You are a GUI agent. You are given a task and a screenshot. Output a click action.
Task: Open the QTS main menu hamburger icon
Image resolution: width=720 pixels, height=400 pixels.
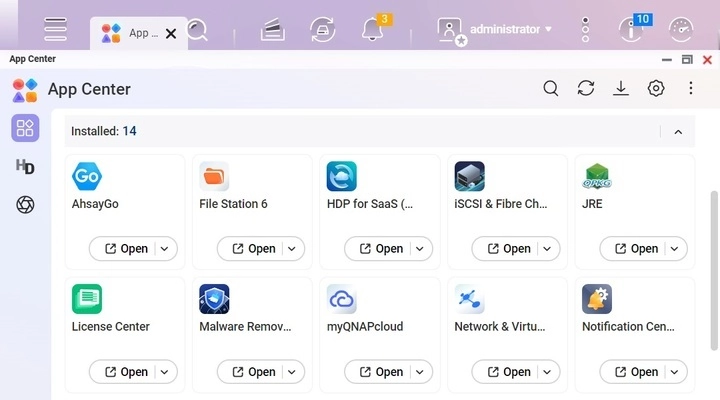click(56, 29)
